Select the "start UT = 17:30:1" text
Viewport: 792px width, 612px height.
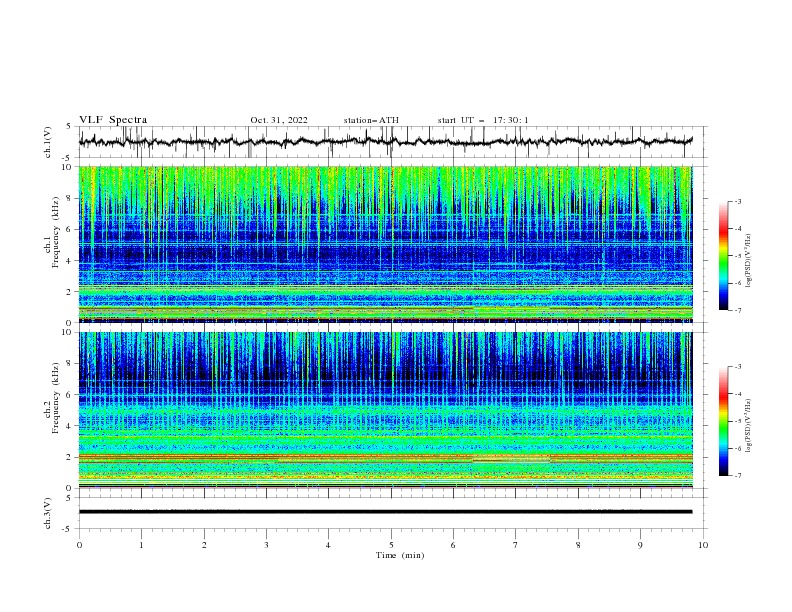[x=483, y=120]
